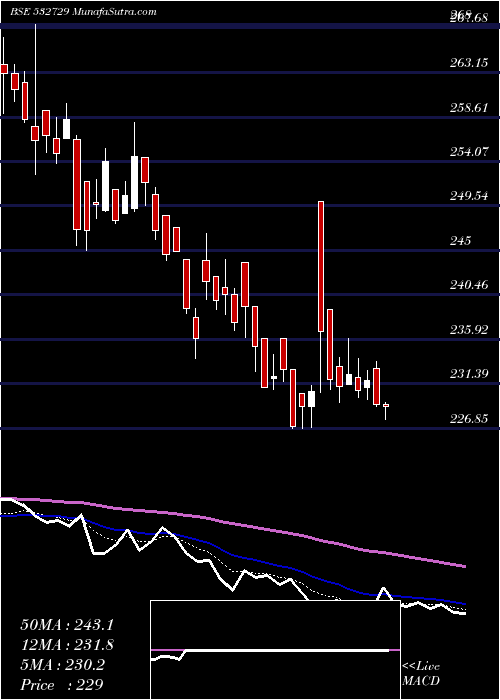Screen dimensions: 500x700
Task: Click inside the MACD inset chart panel
Action: [x=275, y=650]
